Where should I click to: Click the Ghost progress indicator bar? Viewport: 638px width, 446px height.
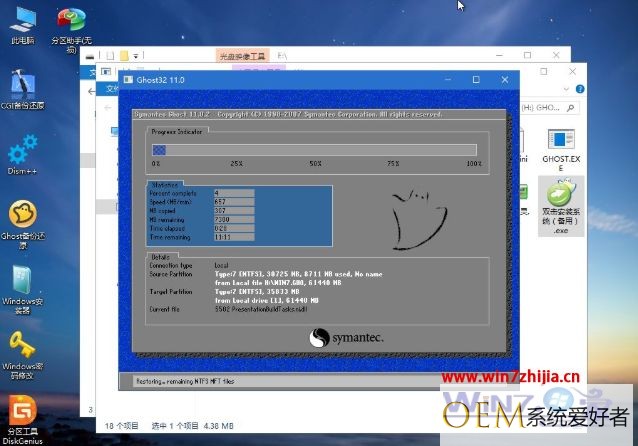coord(314,150)
